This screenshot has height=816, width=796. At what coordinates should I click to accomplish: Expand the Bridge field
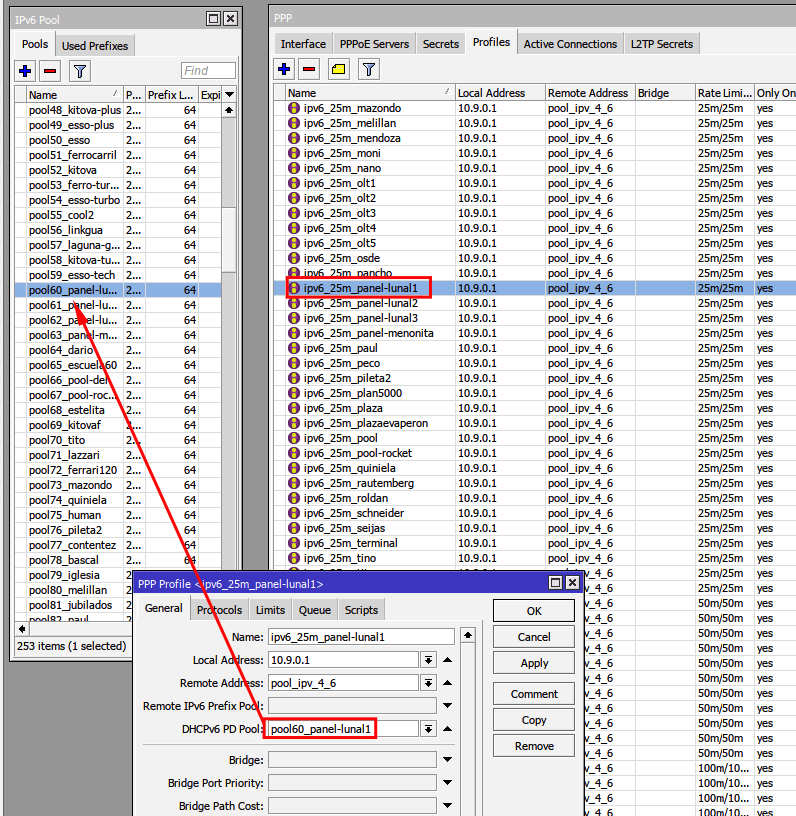coord(447,760)
